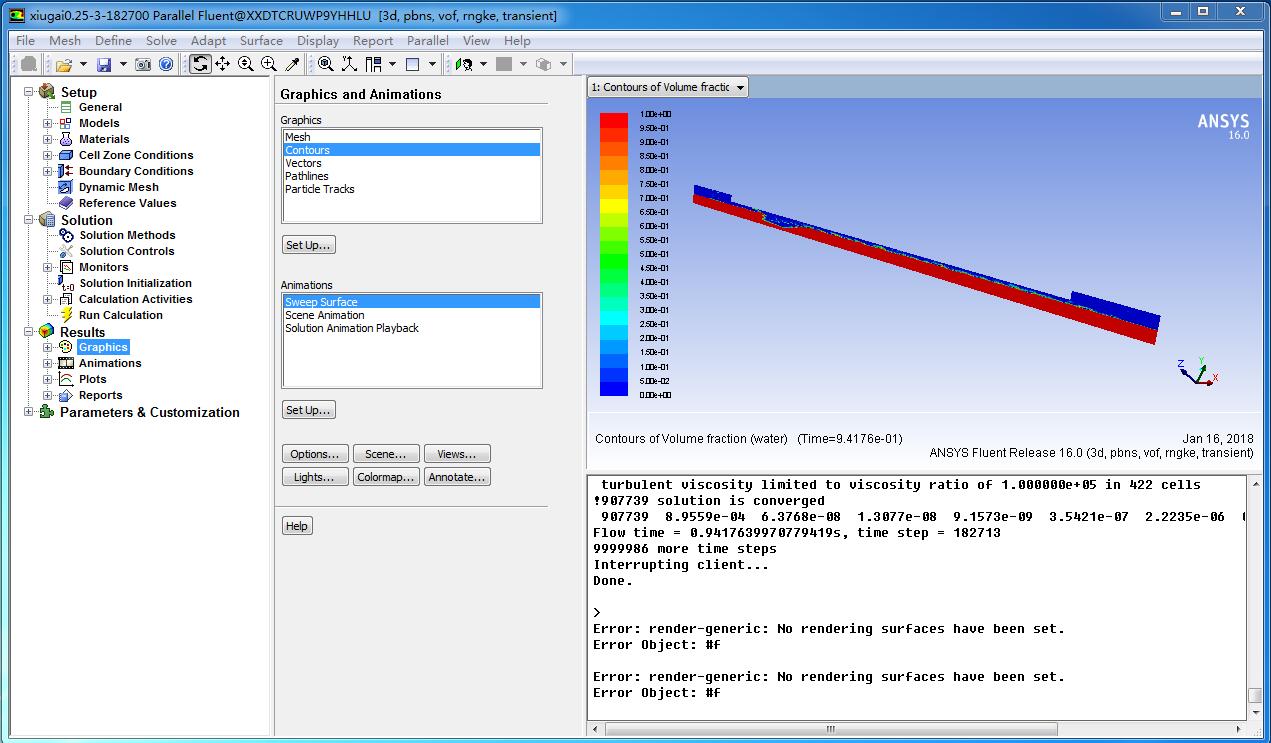Click the Dynamic Mesh icon

(x=66, y=187)
